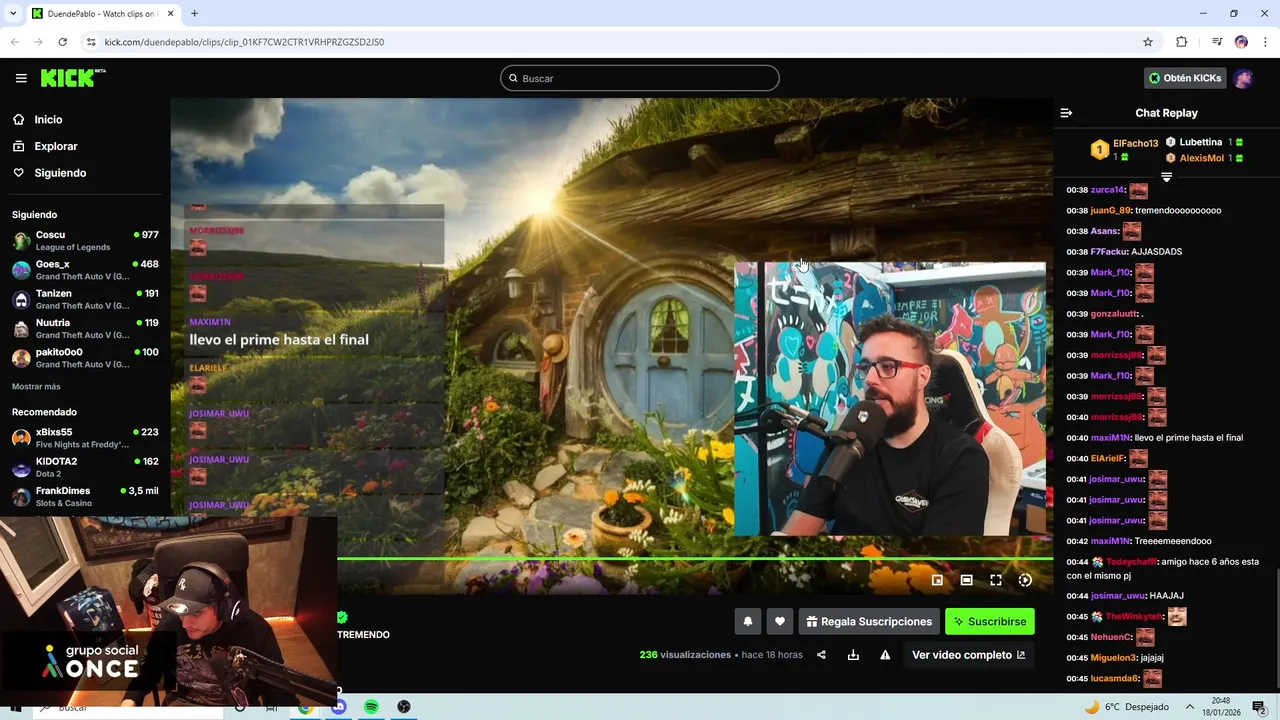Viewport: 1280px width, 720px height.
Task: Expand the gift leaderboard arrow
Action: coord(1166,177)
